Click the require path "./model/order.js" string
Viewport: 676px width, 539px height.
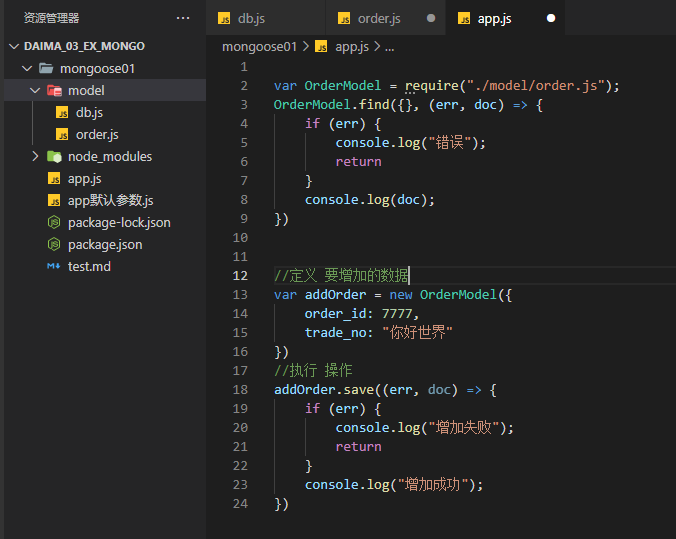point(535,86)
